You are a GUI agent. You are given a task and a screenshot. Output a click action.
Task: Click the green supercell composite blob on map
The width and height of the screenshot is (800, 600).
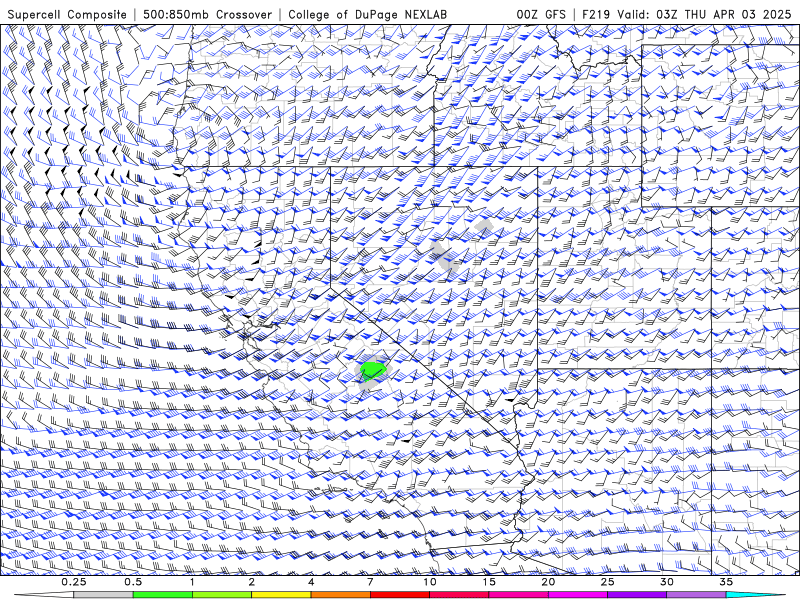(372, 370)
